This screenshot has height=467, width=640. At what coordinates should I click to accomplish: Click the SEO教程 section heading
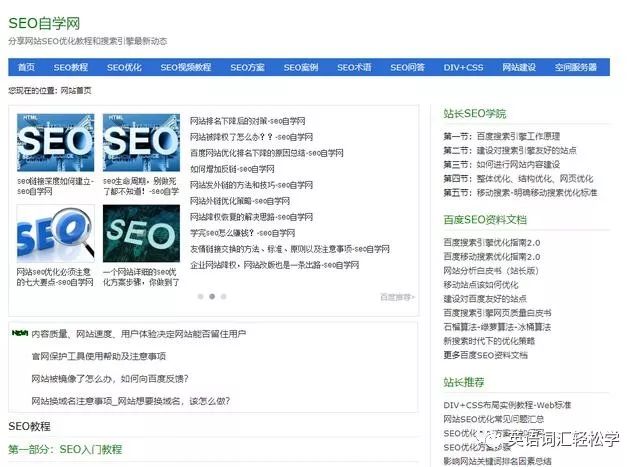pos(29,427)
